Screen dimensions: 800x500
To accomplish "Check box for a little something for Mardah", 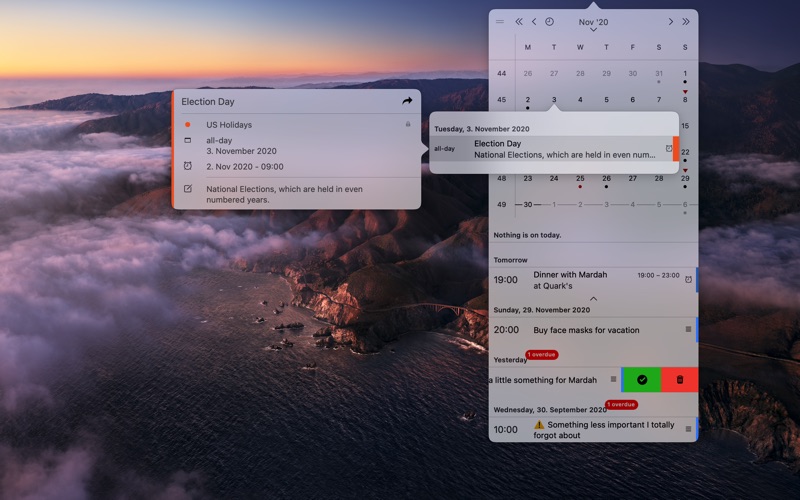I will coord(613,379).
